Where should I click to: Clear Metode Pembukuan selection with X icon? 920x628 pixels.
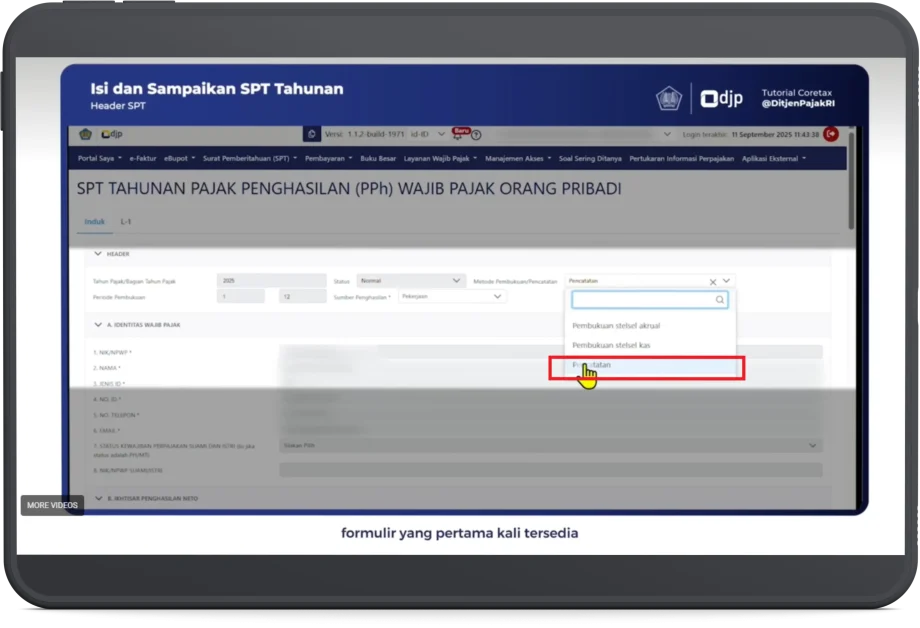[x=713, y=282]
